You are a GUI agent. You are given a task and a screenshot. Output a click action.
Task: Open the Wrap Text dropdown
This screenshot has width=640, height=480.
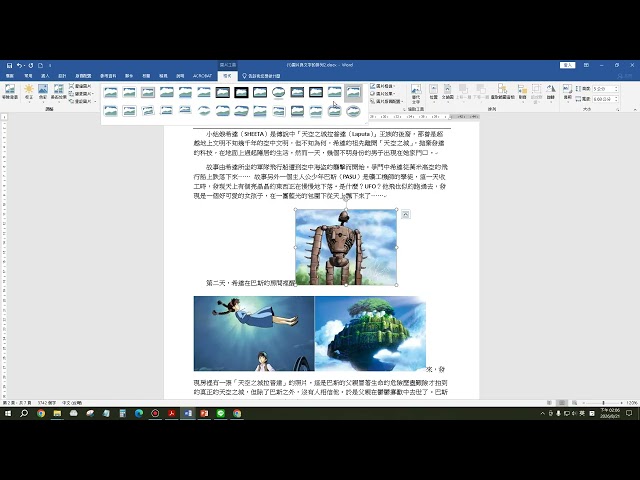(447, 92)
